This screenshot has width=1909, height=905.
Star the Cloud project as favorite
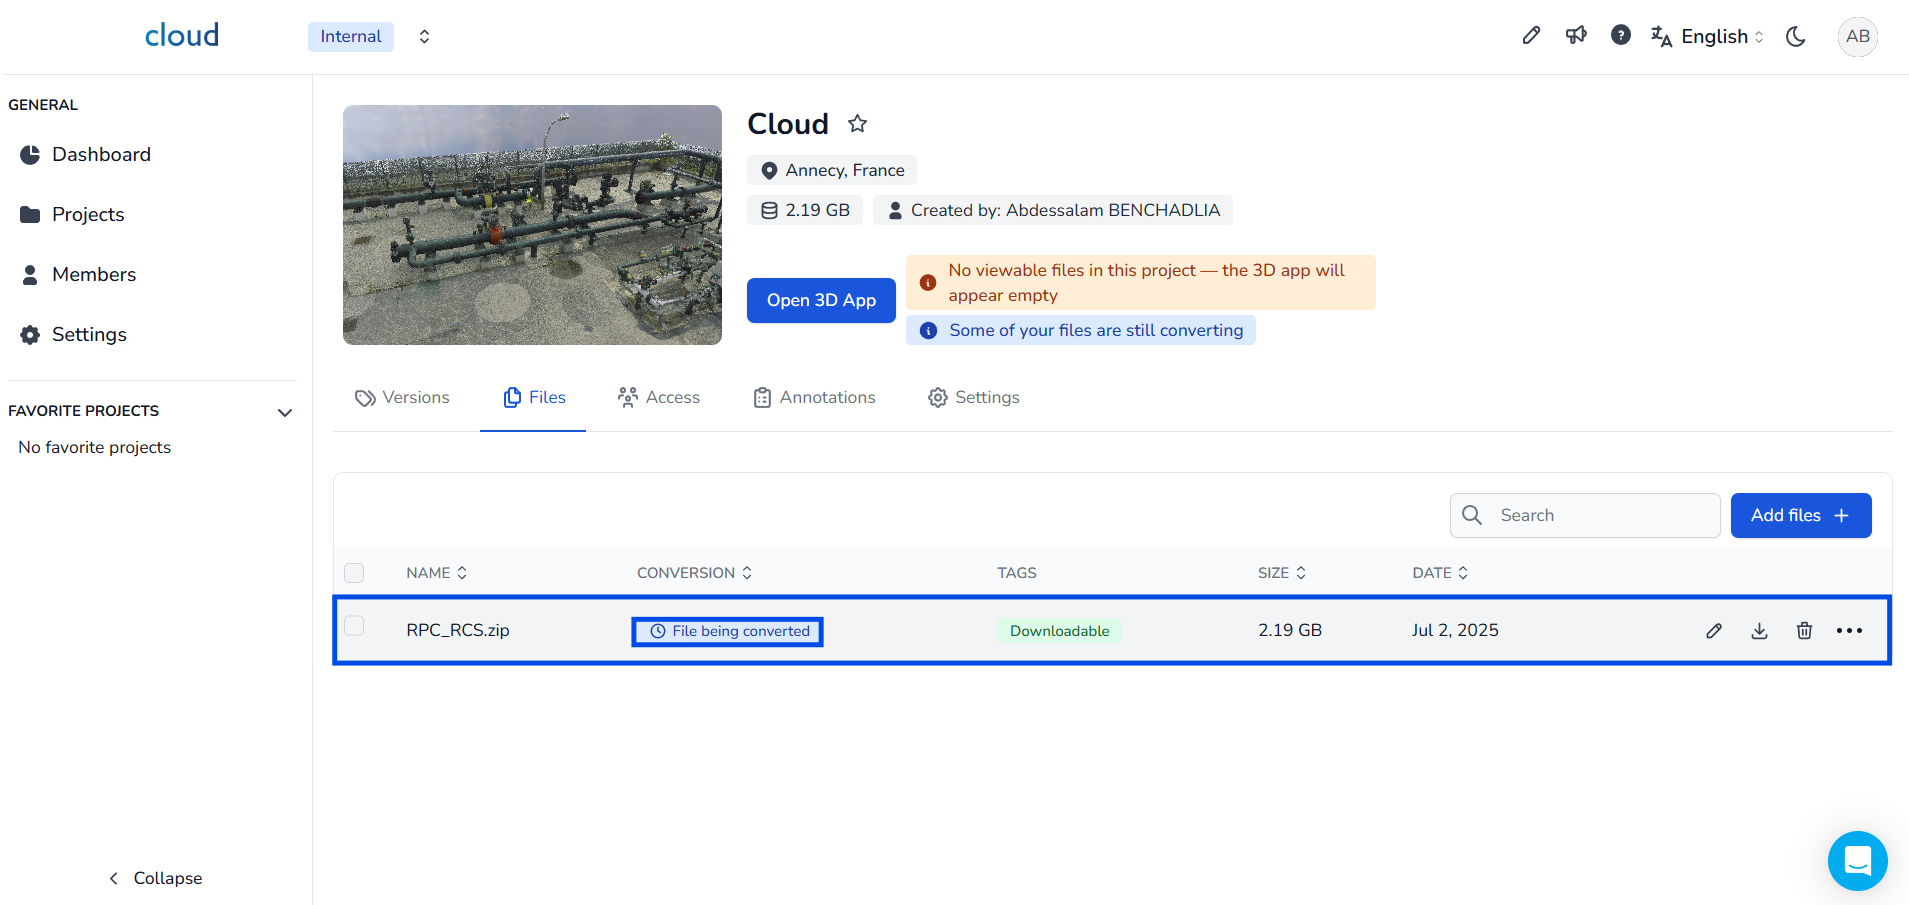pyautogui.click(x=857, y=124)
